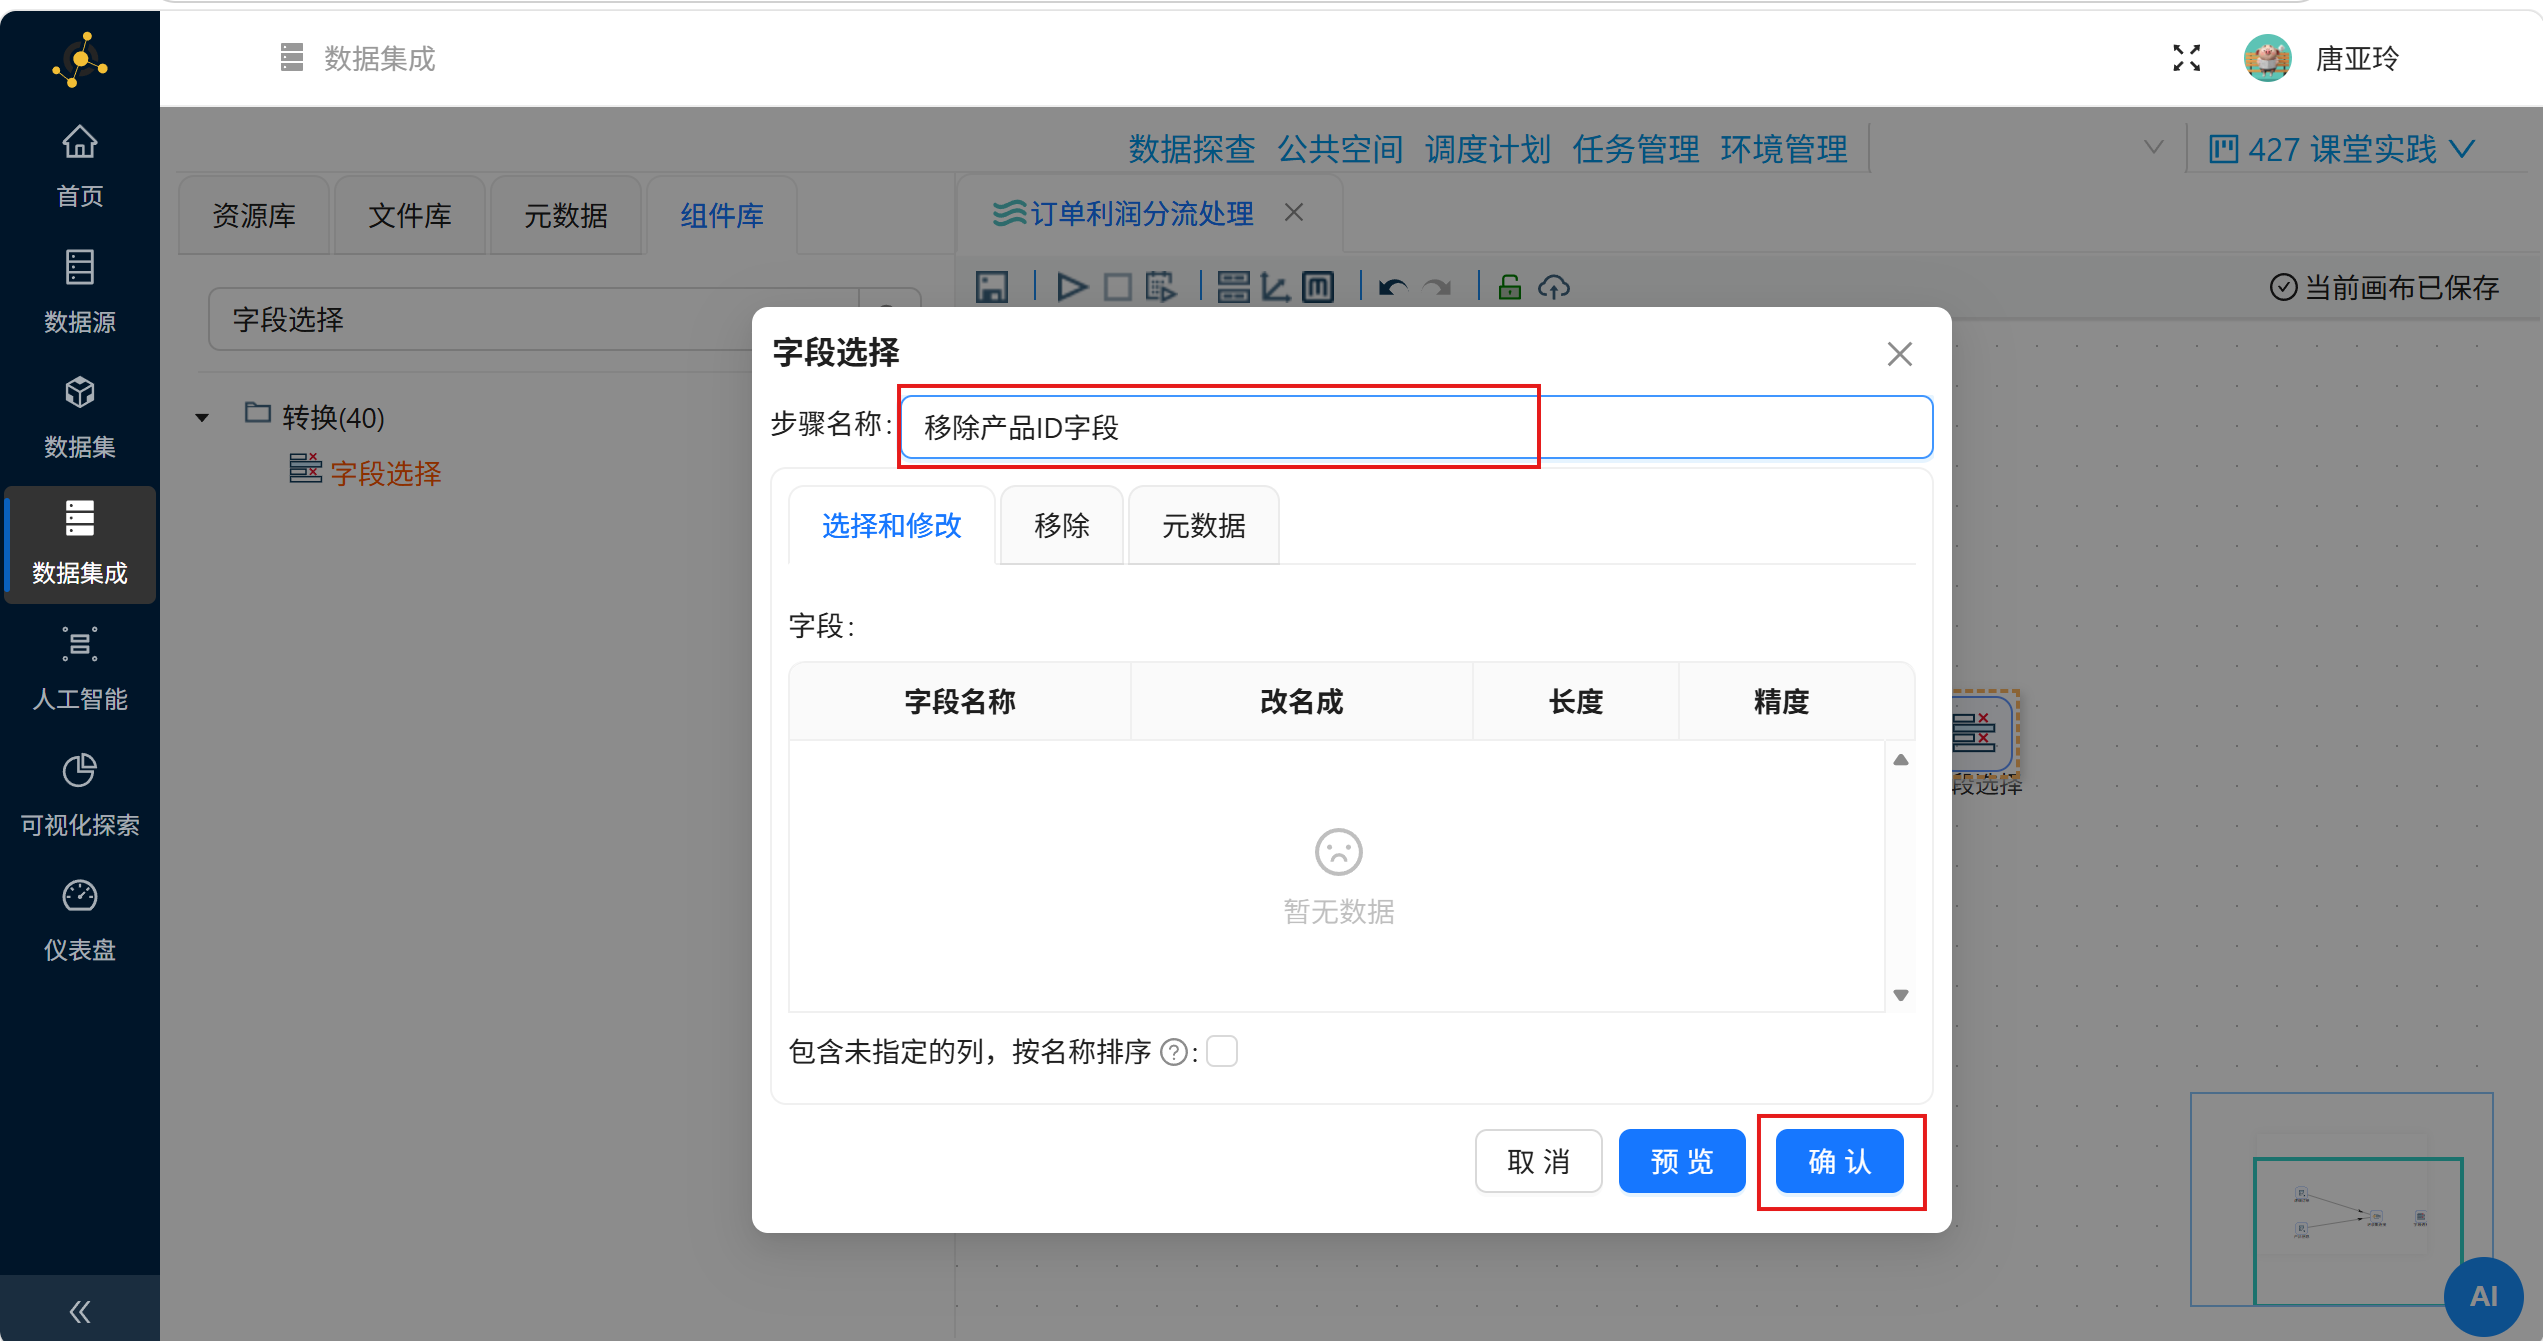The image size is (2543, 1341).
Task: Open the 427 课堂实践 workspace dropdown
Action: pos(2342,150)
